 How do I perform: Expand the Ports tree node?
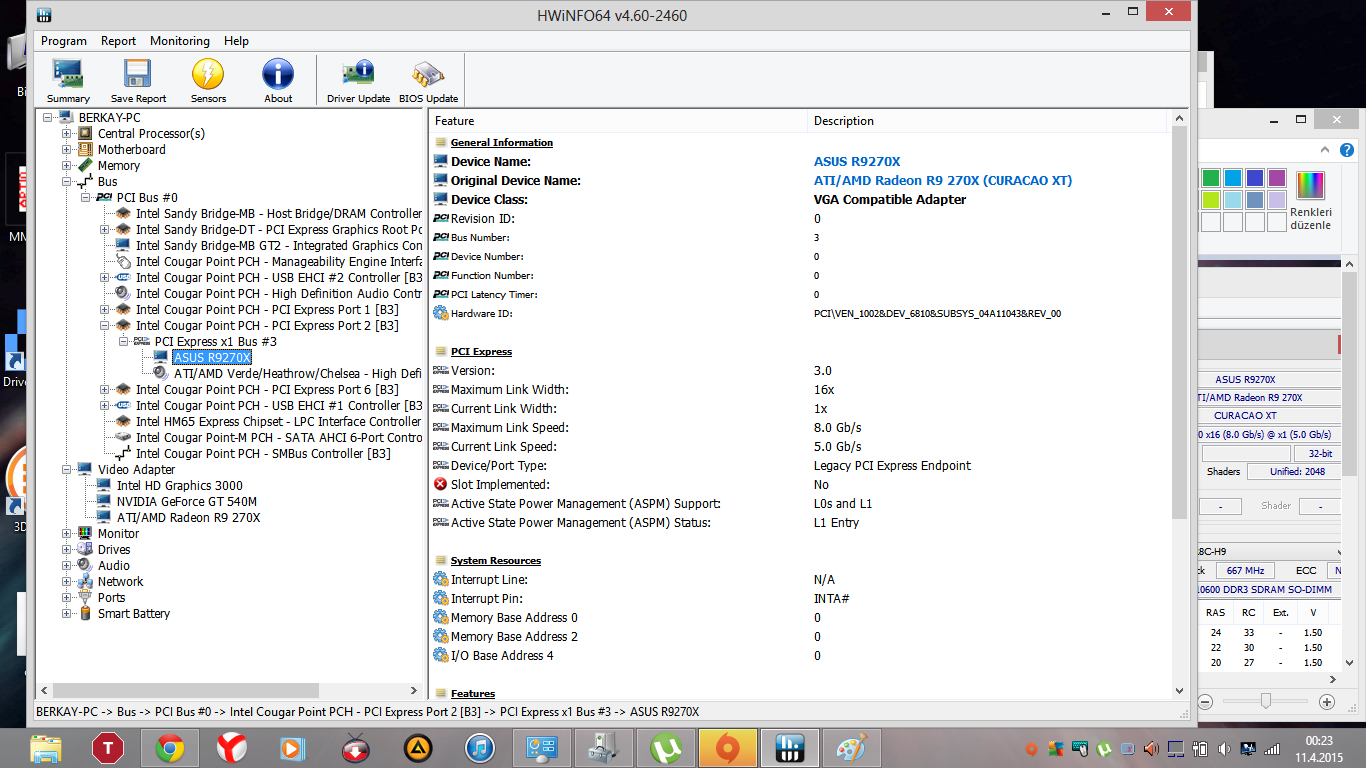pyautogui.click(x=67, y=598)
